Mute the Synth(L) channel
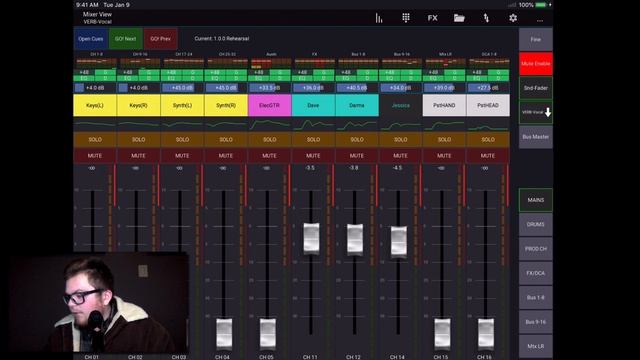 click(x=182, y=156)
